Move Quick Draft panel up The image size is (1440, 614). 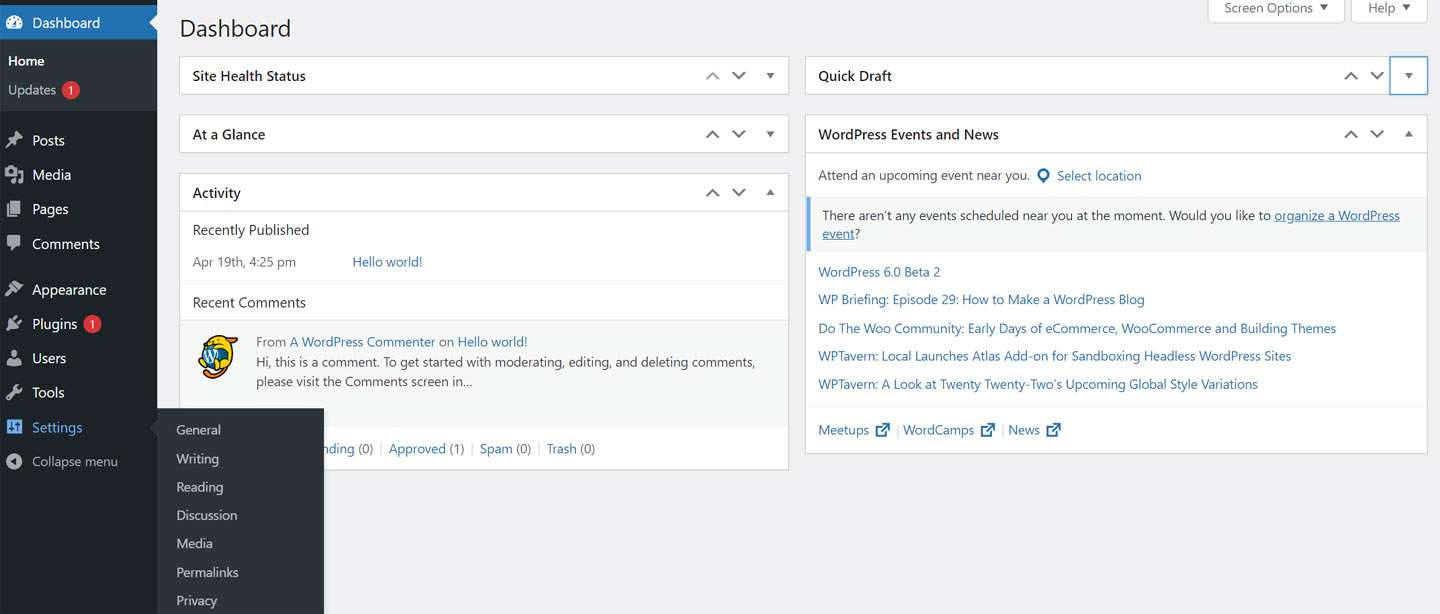[x=1351, y=76]
